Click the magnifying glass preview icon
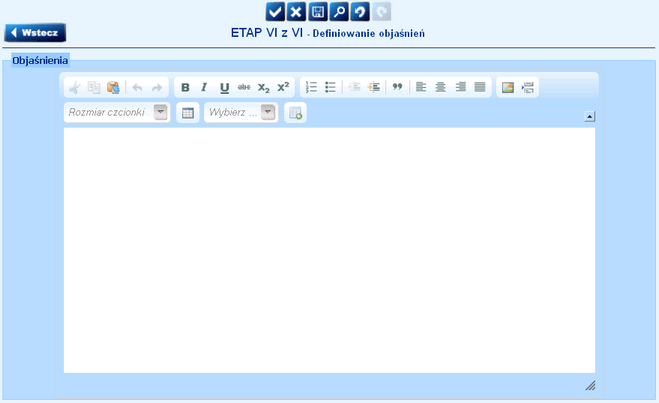Screen dimensions: 659x403 pos(339,11)
